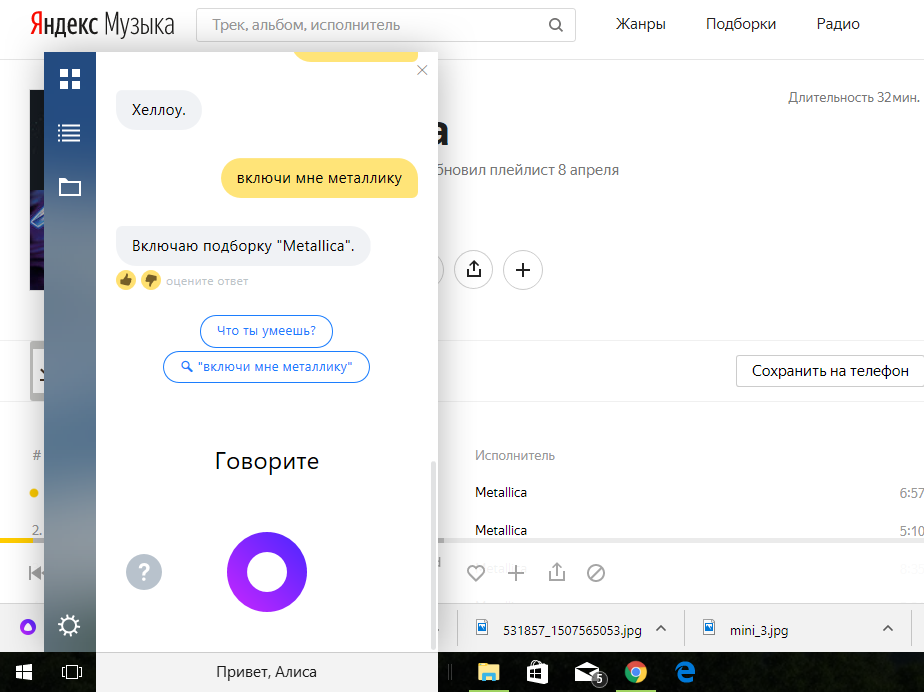Viewport: 924px width, 692px height.
Task: Click the включи мне металлику message bubble
Action: pos(319,178)
